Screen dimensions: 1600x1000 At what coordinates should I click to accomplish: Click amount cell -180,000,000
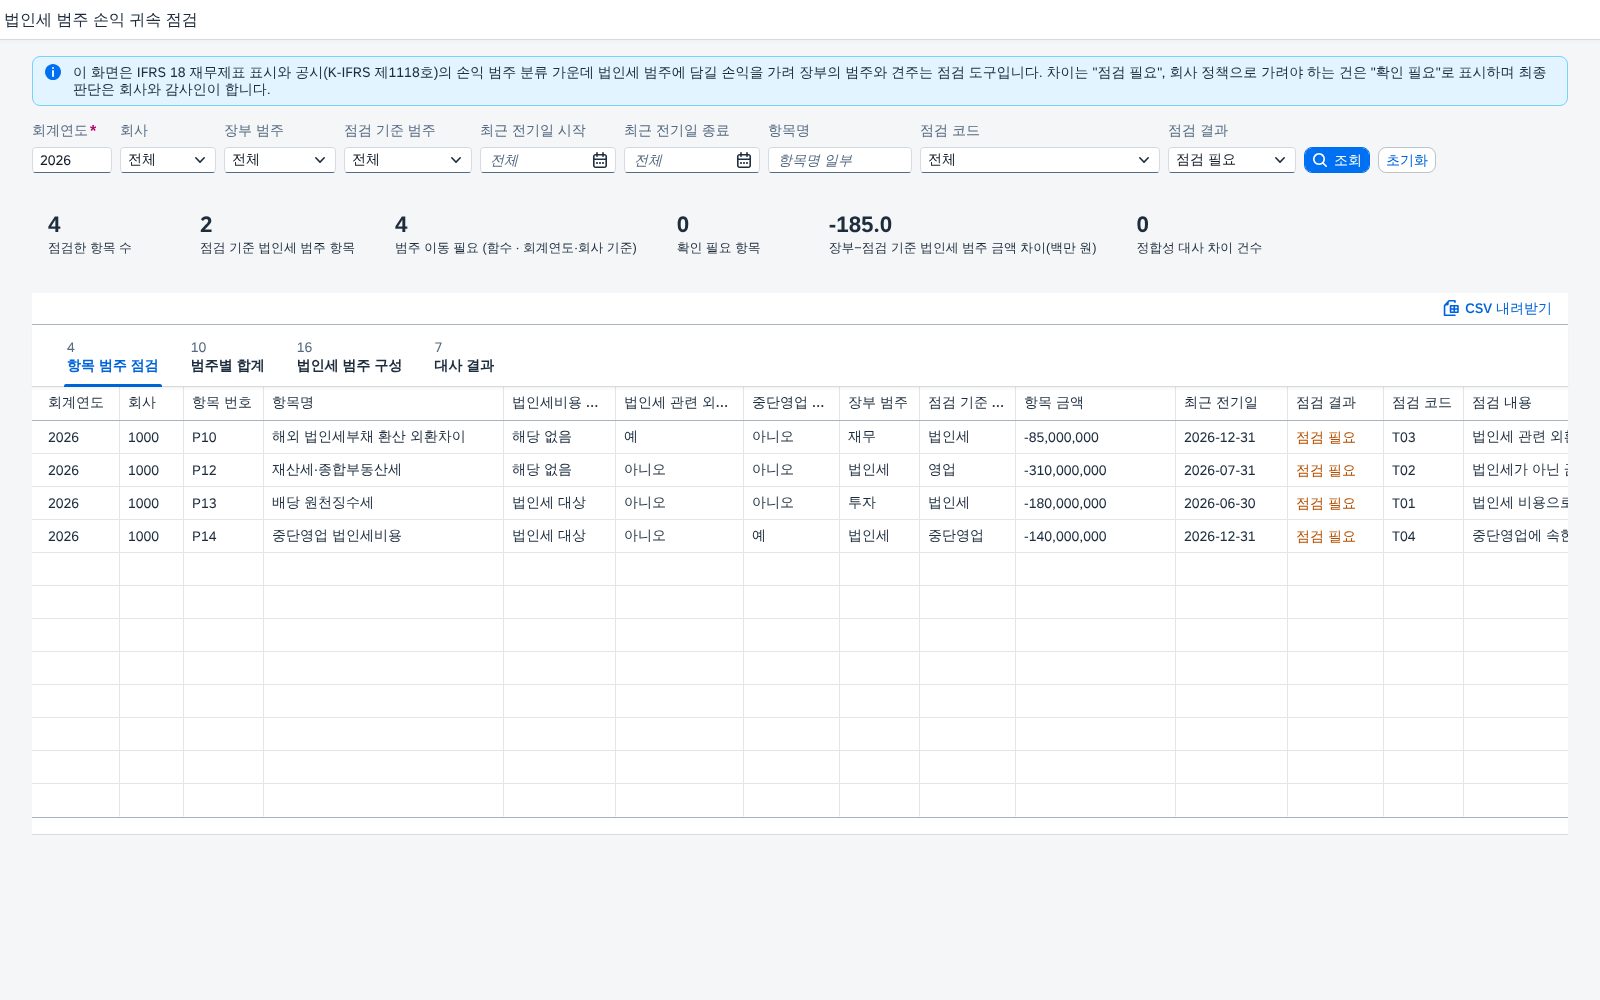click(x=1095, y=503)
